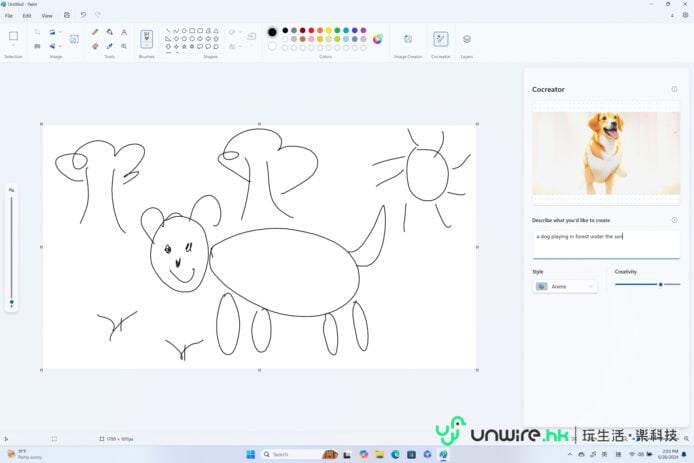Click the Undo button

[x=83, y=15]
